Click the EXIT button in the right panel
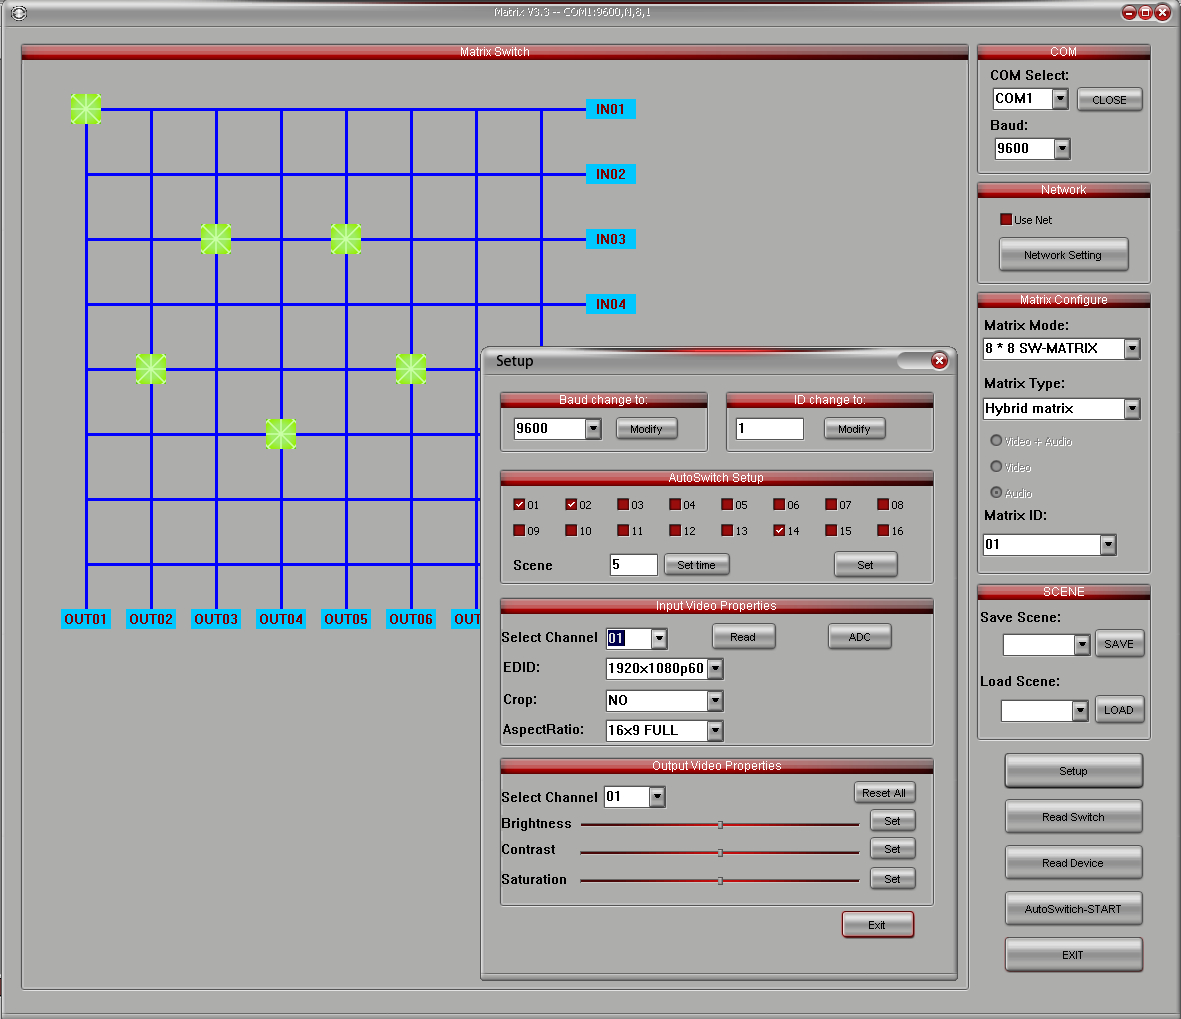 [x=1073, y=954]
